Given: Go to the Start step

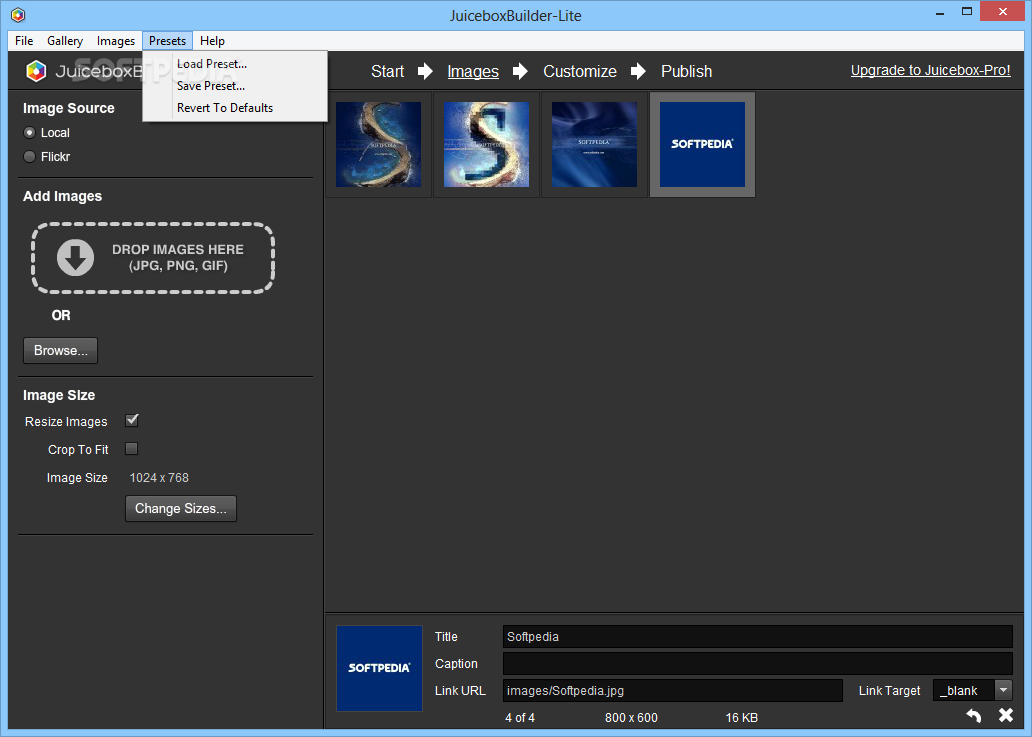Looking at the screenshot, I should pos(387,71).
